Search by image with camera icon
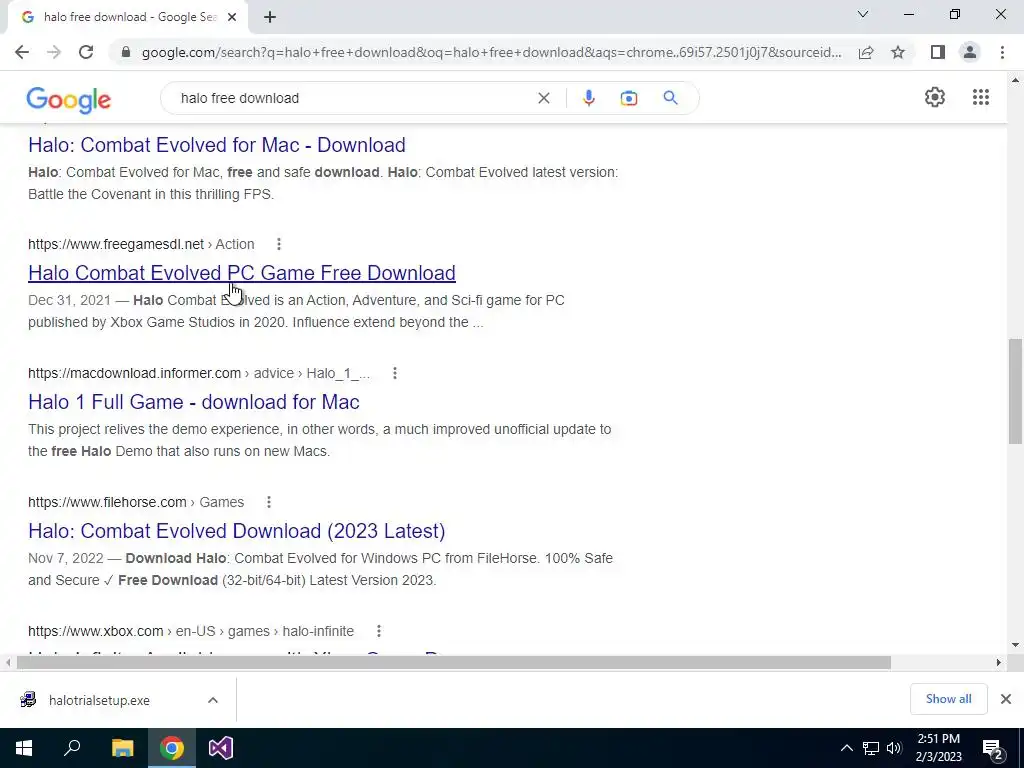The height and width of the screenshot is (768, 1024). coord(629,98)
